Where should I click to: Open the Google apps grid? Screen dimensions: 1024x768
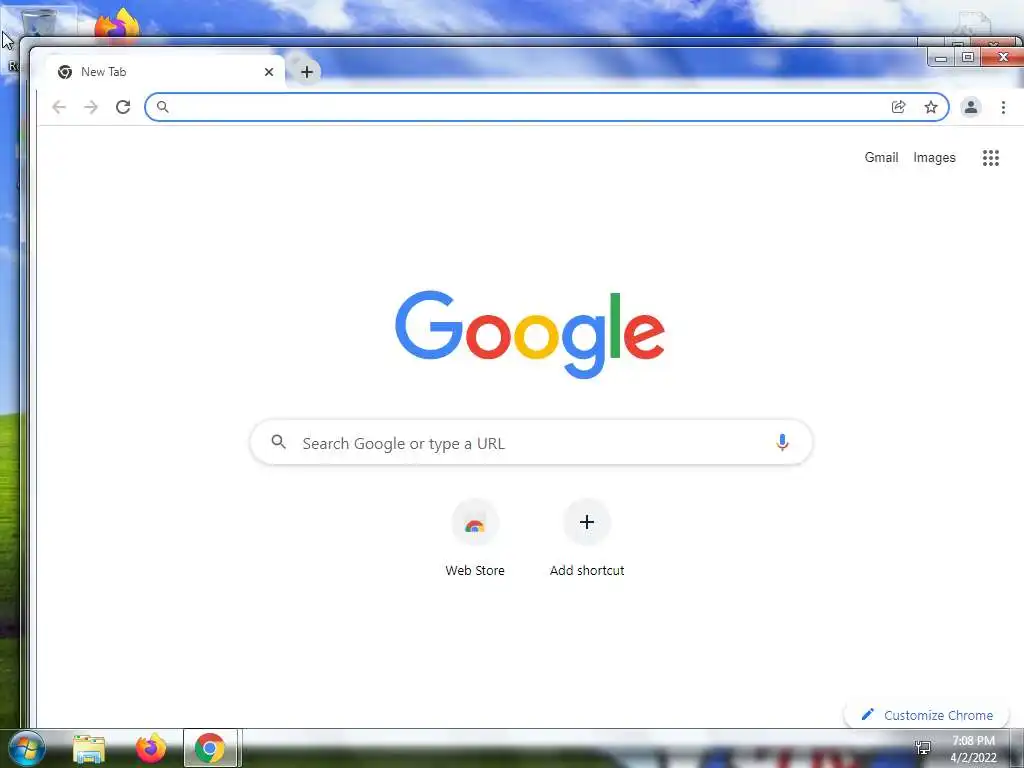pyautogui.click(x=990, y=157)
